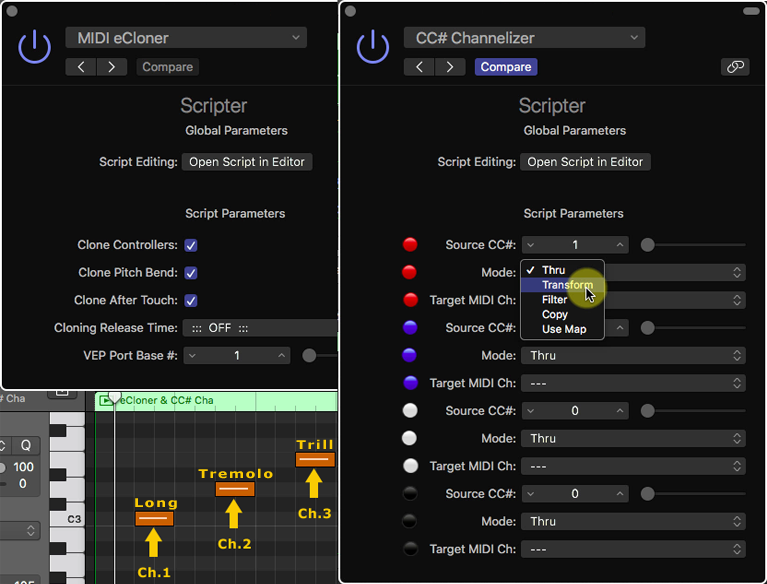This screenshot has height=584, width=767.
Task: Click first red Source CC# slider knob
Action: [x=648, y=245]
